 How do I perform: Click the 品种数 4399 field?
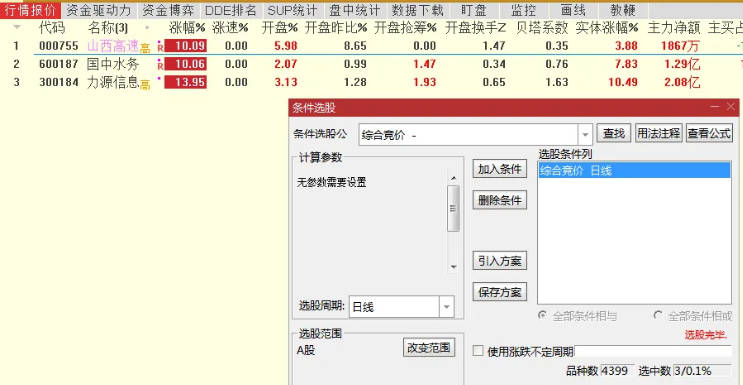(x=617, y=371)
